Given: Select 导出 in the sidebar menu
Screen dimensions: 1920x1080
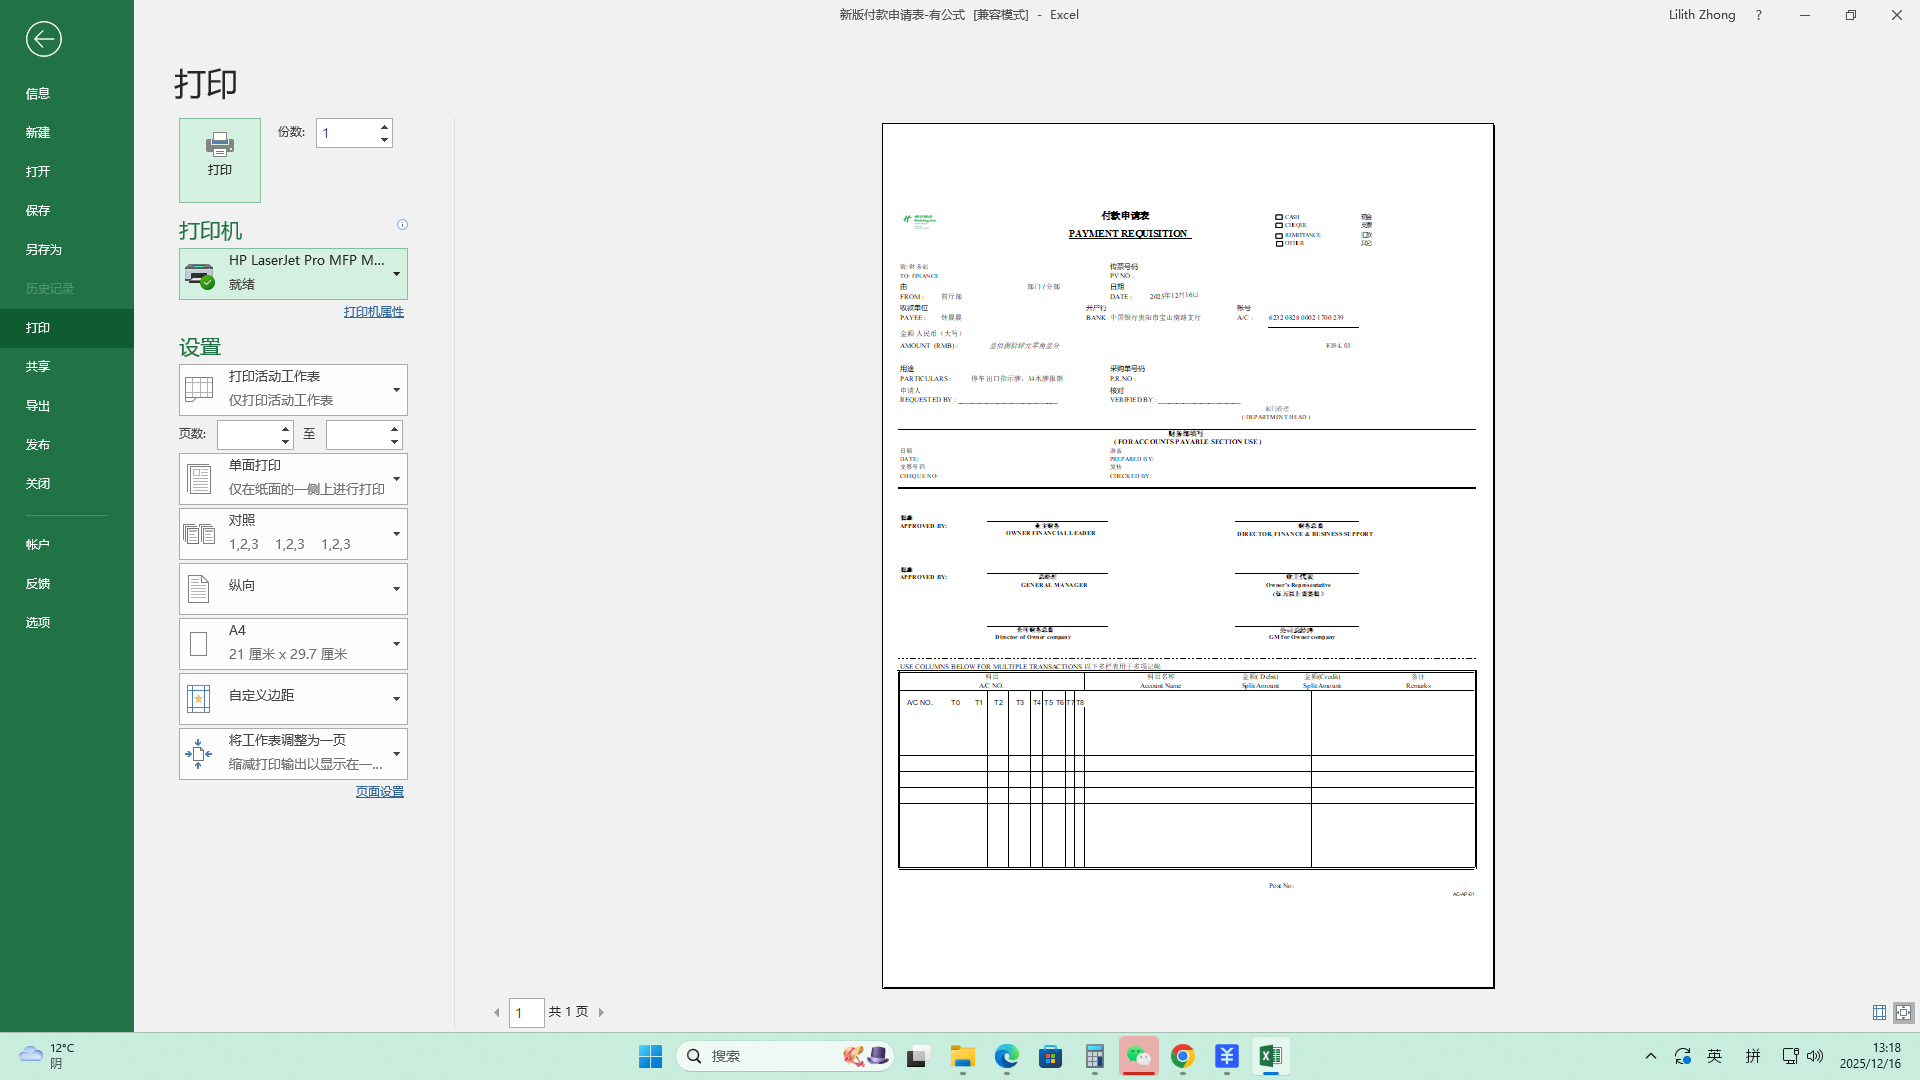Looking at the screenshot, I should pos(38,406).
